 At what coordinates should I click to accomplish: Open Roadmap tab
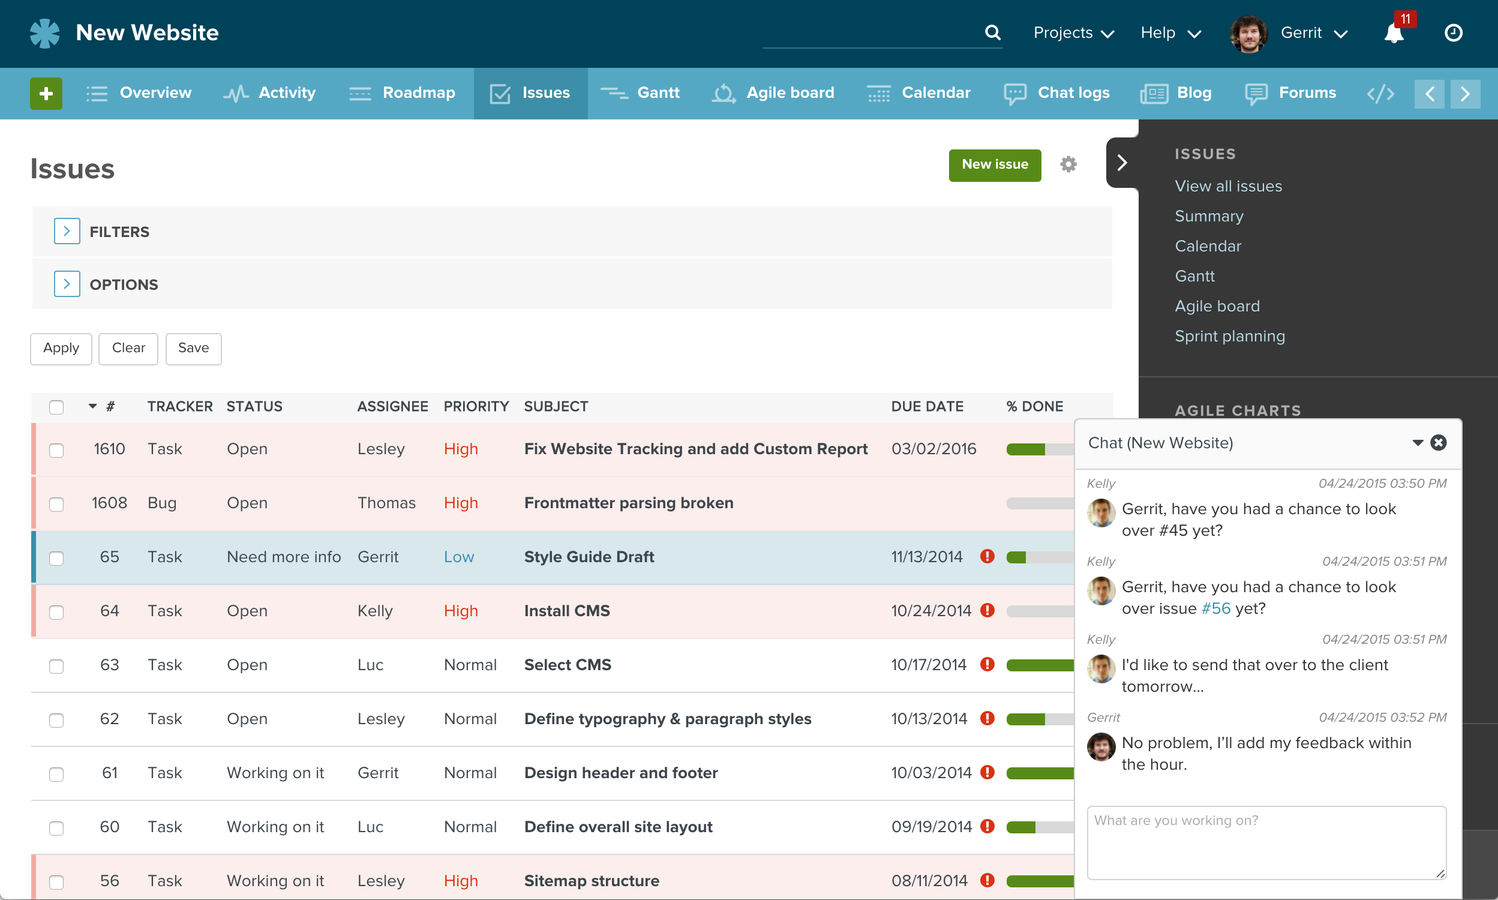coord(402,93)
